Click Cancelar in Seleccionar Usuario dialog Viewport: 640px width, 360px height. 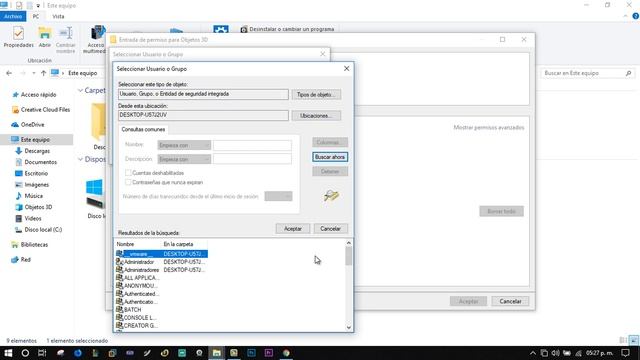coord(330,229)
